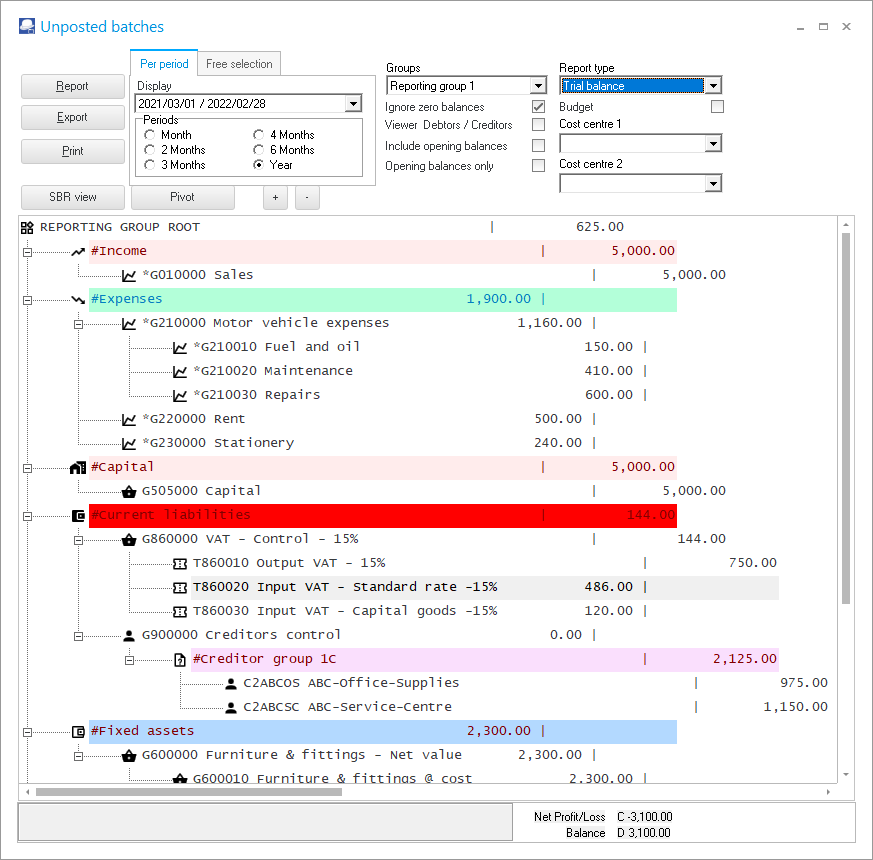Switch to the Free selection tab
This screenshot has width=873, height=860.
[239, 64]
